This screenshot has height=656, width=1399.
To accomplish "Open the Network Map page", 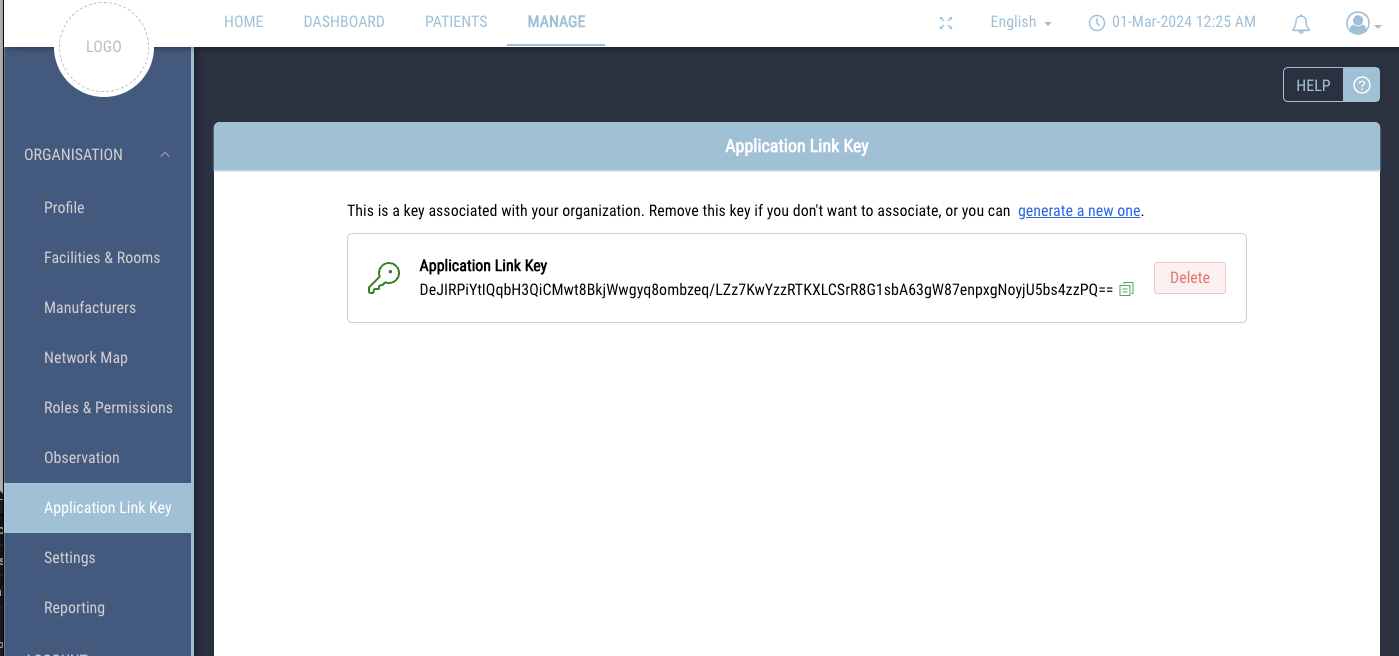I will pyautogui.click(x=86, y=358).
